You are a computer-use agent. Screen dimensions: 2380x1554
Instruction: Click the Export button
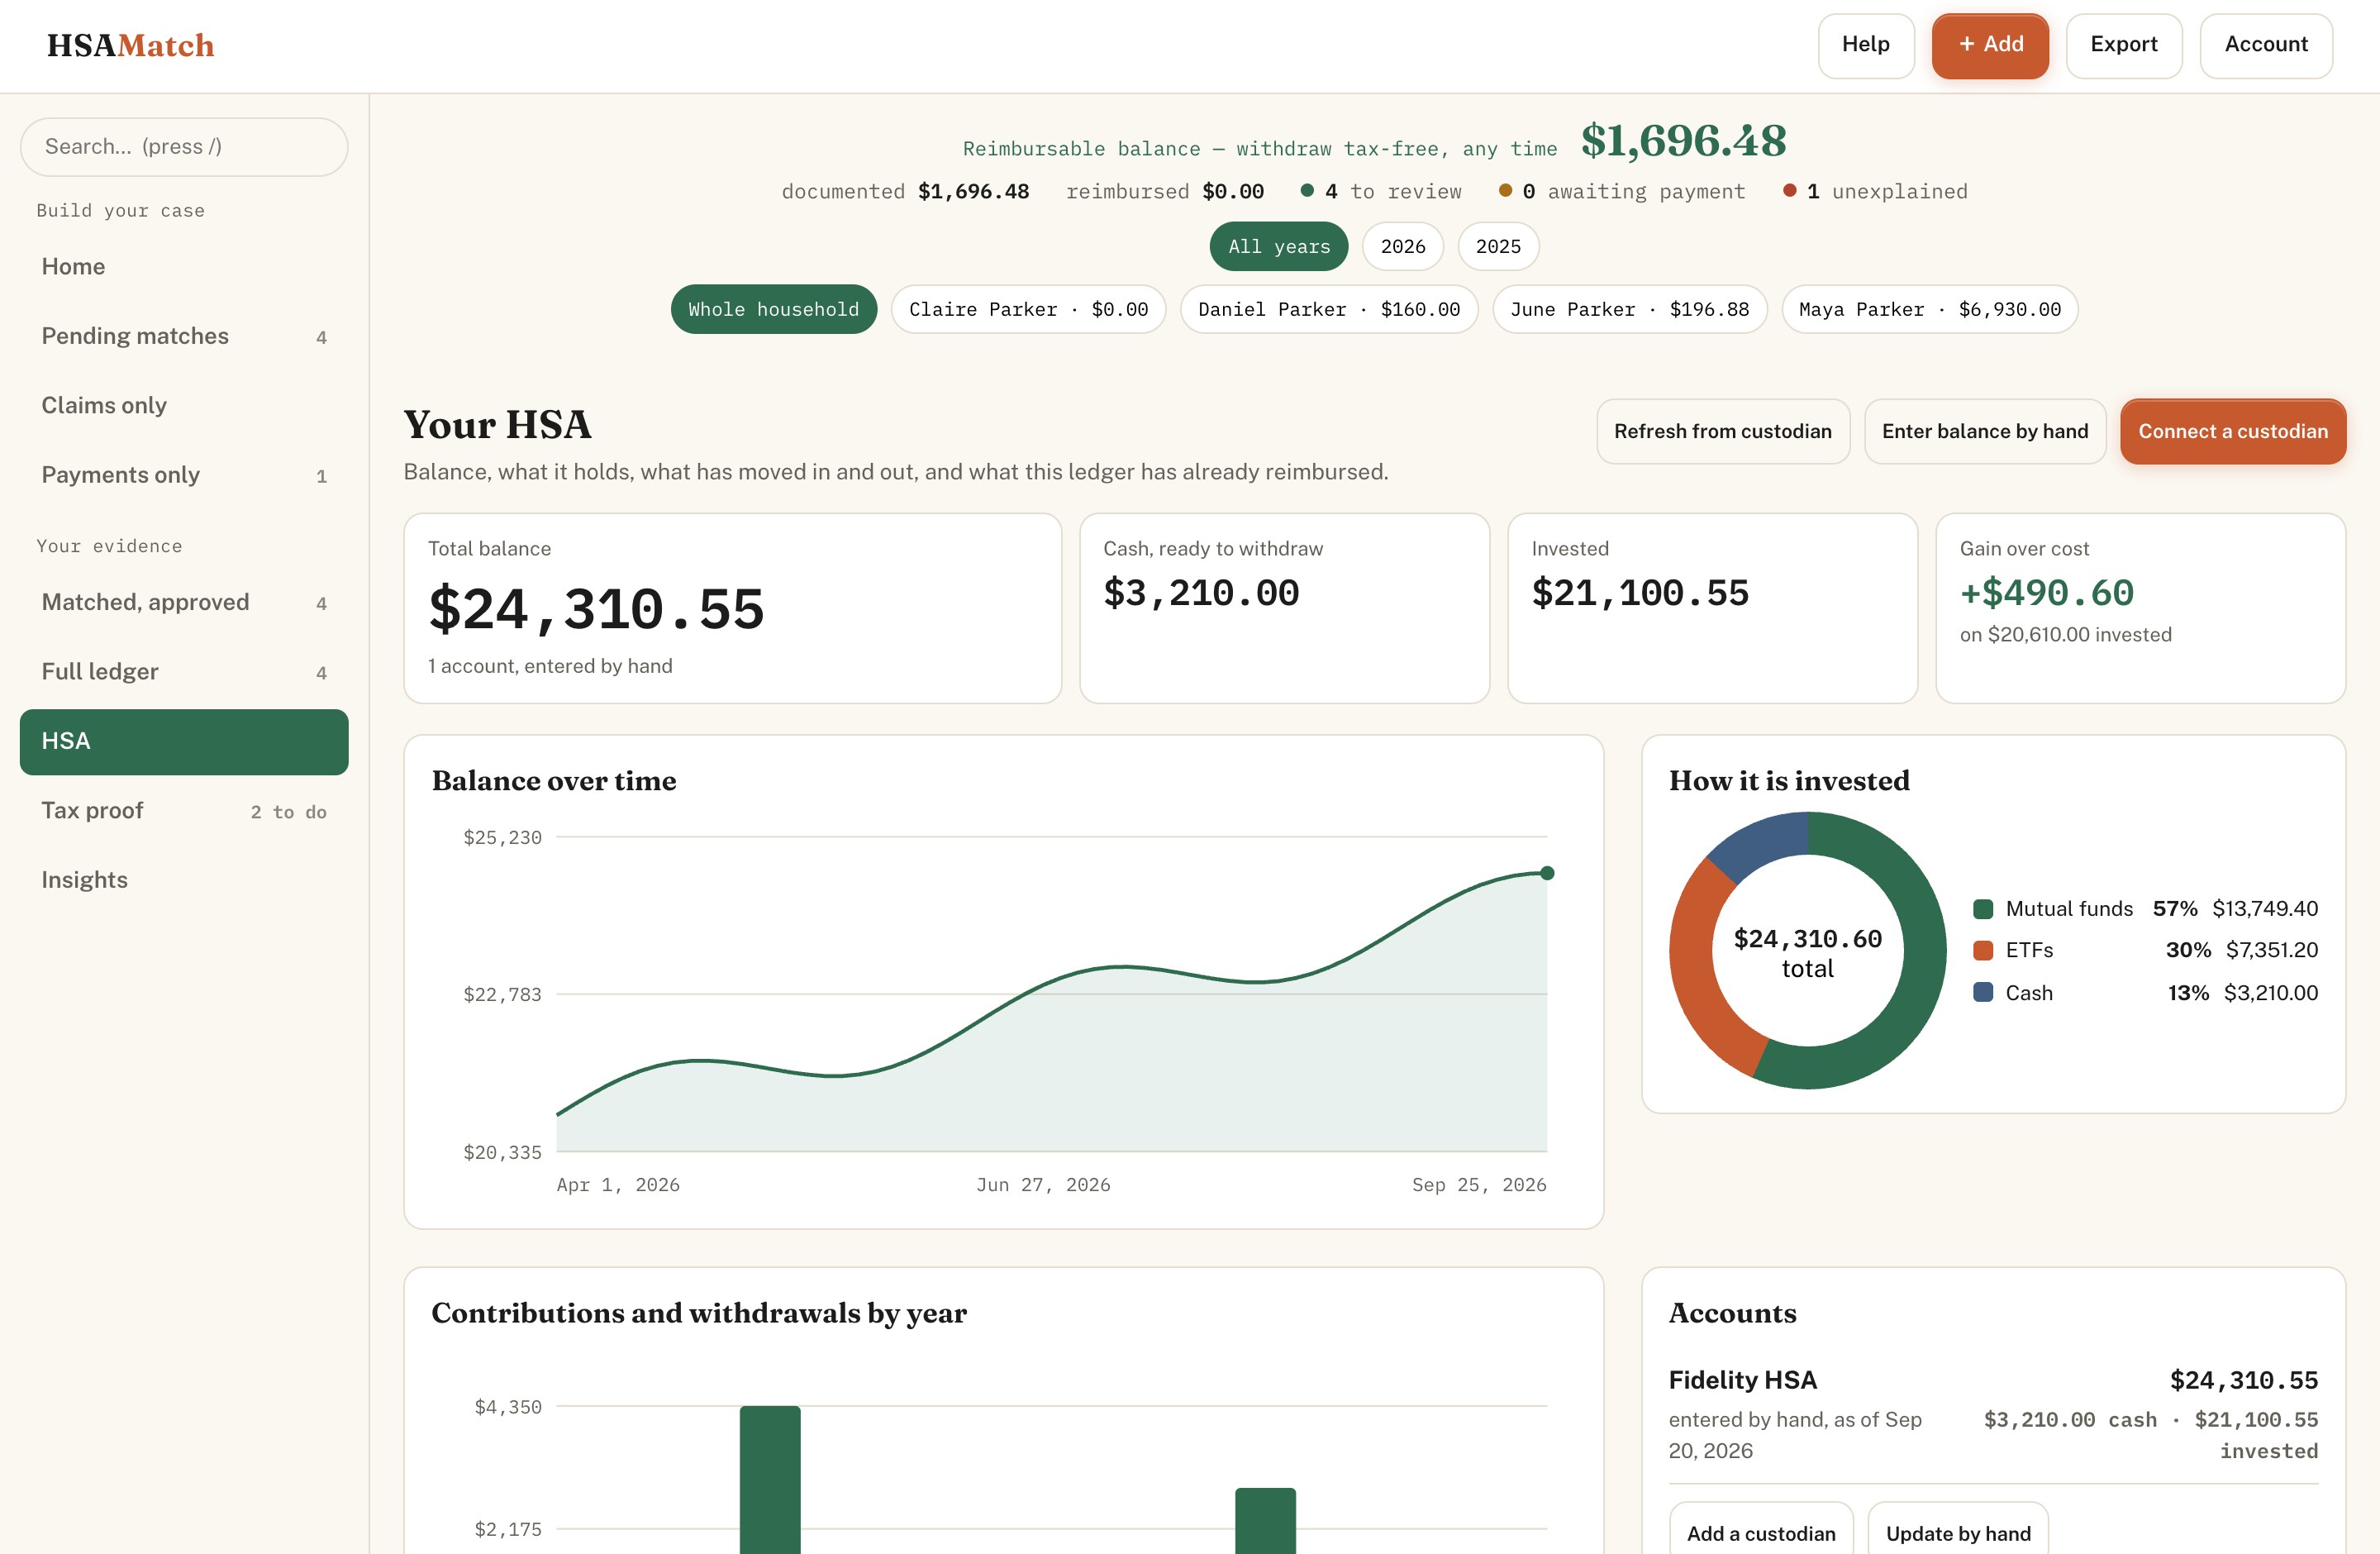(x=2123, y=45)
